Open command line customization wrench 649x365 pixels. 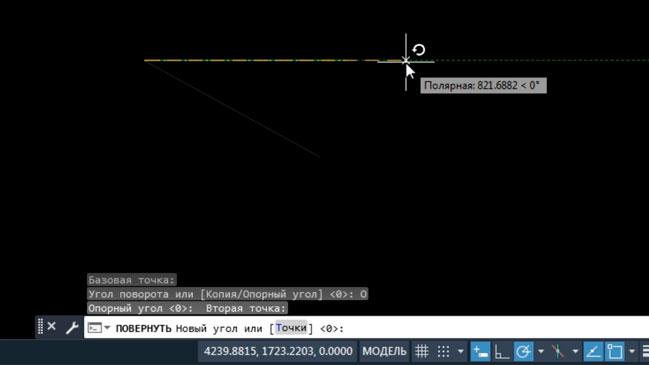click(72, 328)
